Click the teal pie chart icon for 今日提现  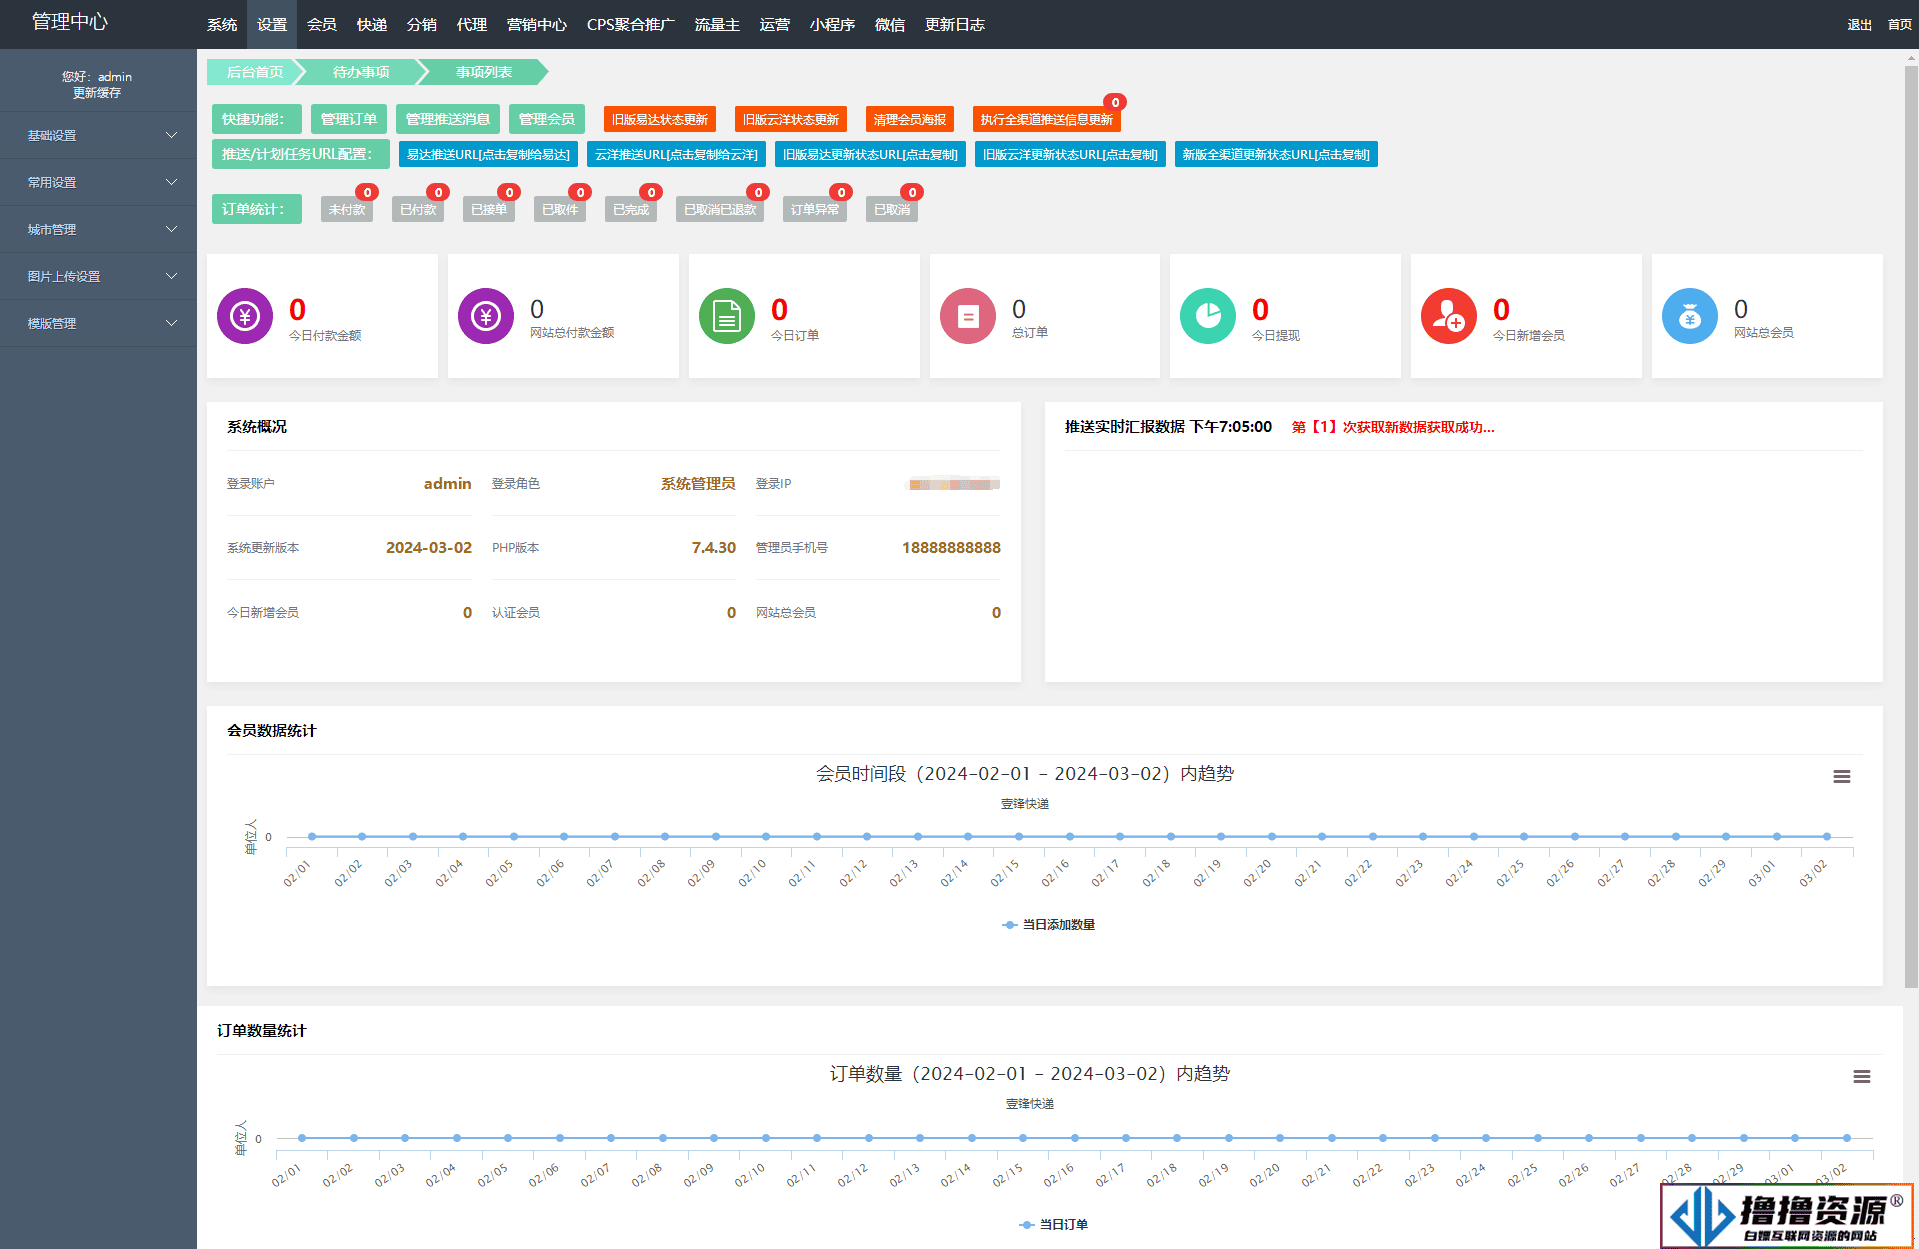[1208, 316]
